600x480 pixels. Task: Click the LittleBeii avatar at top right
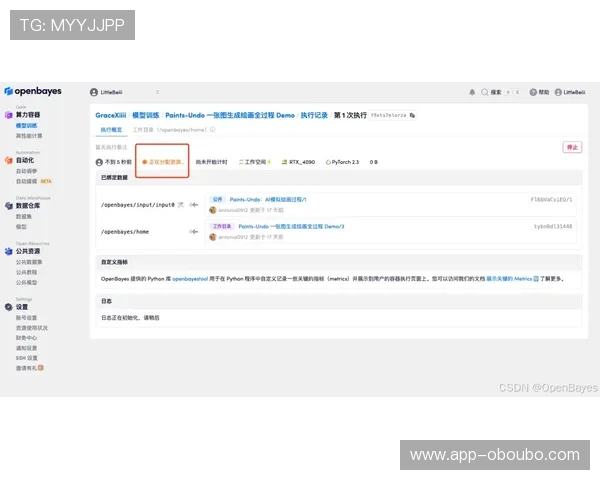[x=558, y=92]
